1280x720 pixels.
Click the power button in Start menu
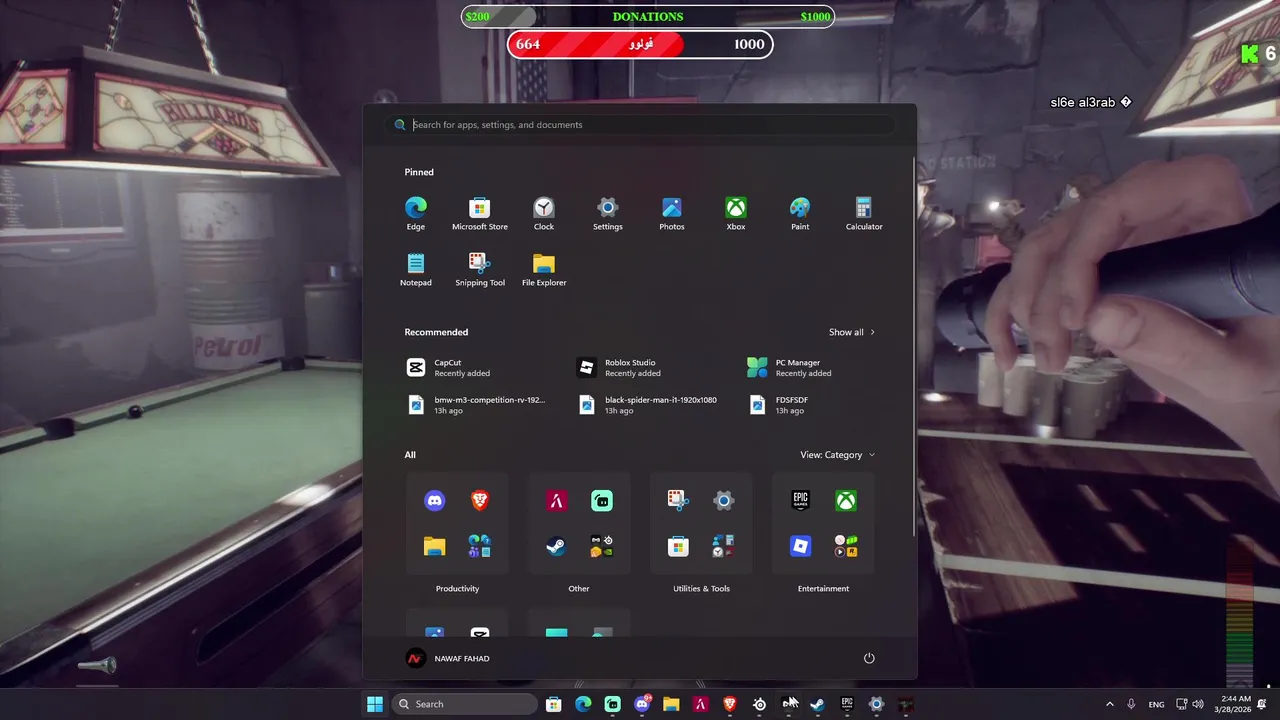869,658
